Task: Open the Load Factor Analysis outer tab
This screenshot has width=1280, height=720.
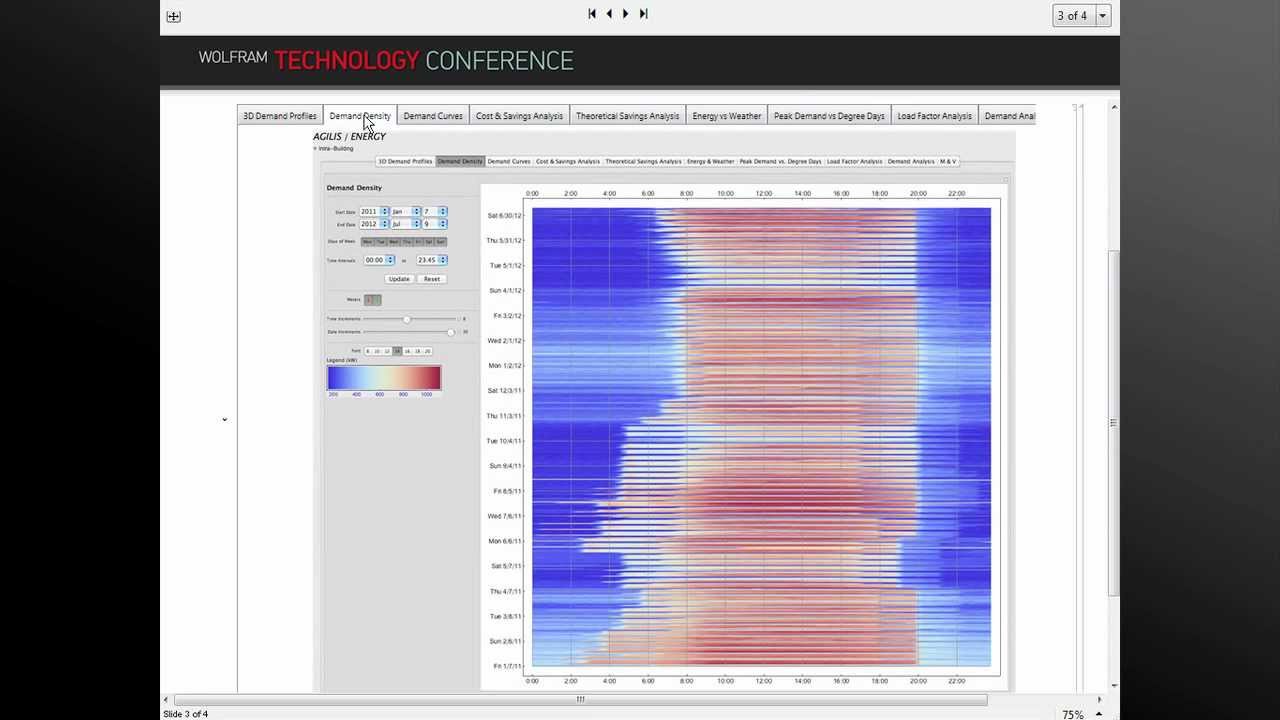Action: (934, 116)
